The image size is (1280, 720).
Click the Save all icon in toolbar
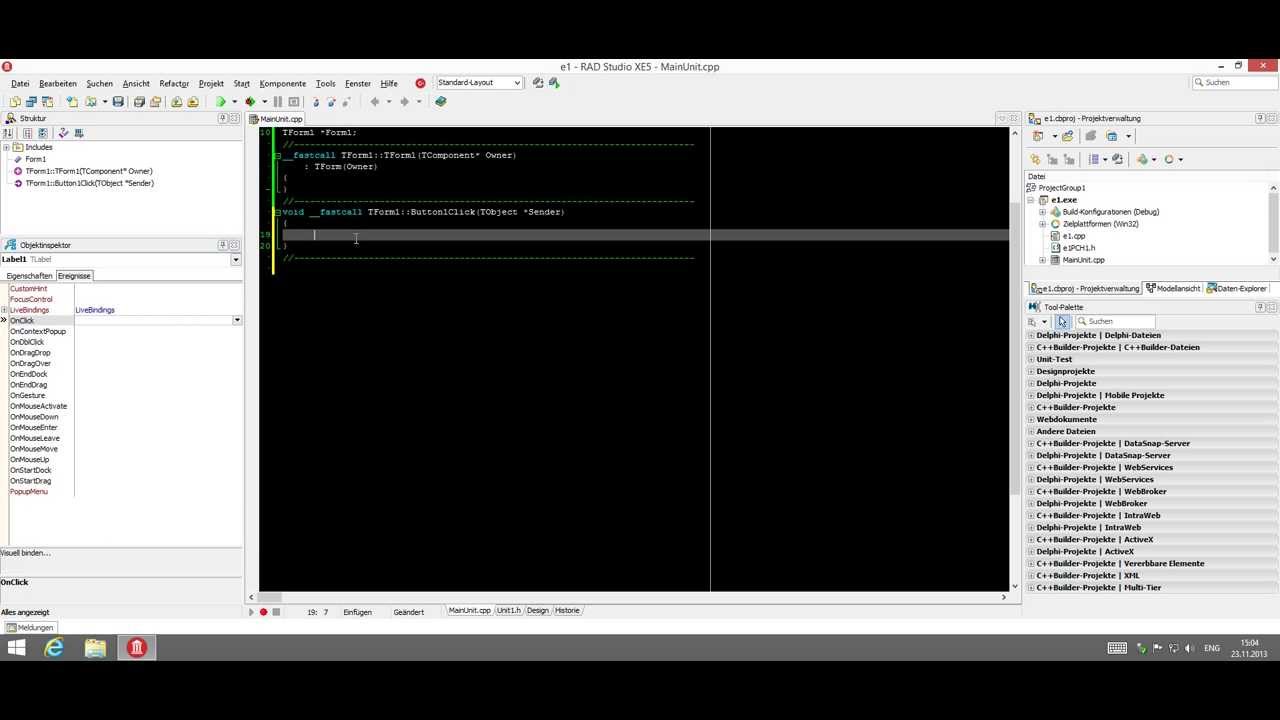point(139,101)
